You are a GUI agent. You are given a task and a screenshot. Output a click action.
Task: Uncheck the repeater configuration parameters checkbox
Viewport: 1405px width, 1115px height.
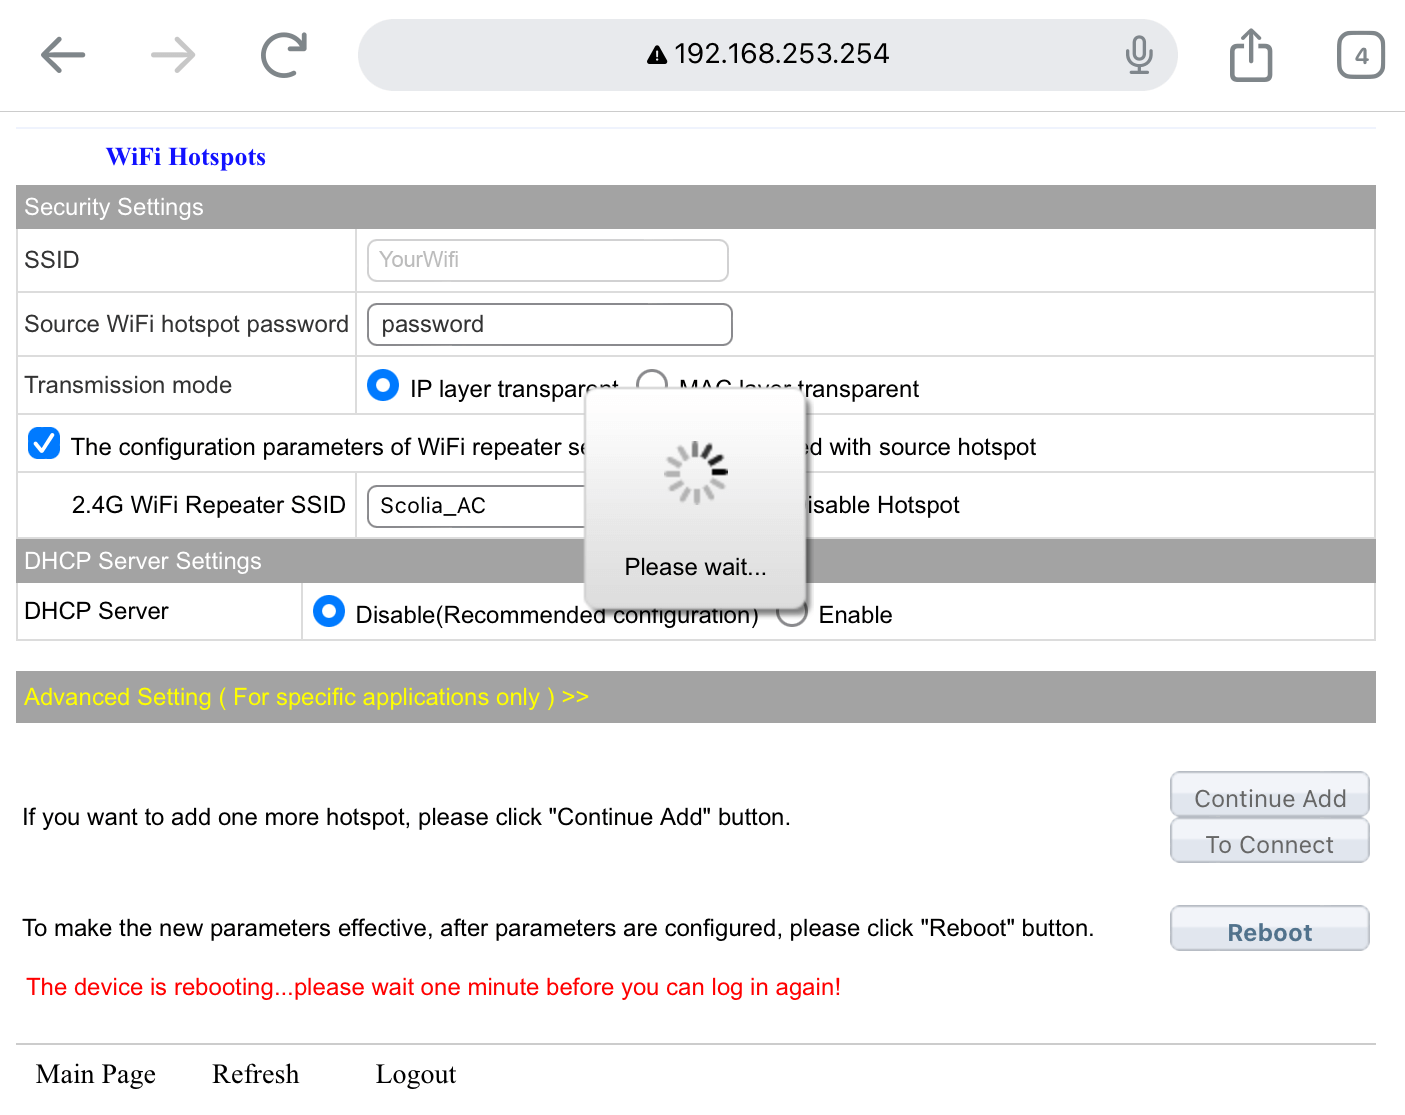point(44,443)
